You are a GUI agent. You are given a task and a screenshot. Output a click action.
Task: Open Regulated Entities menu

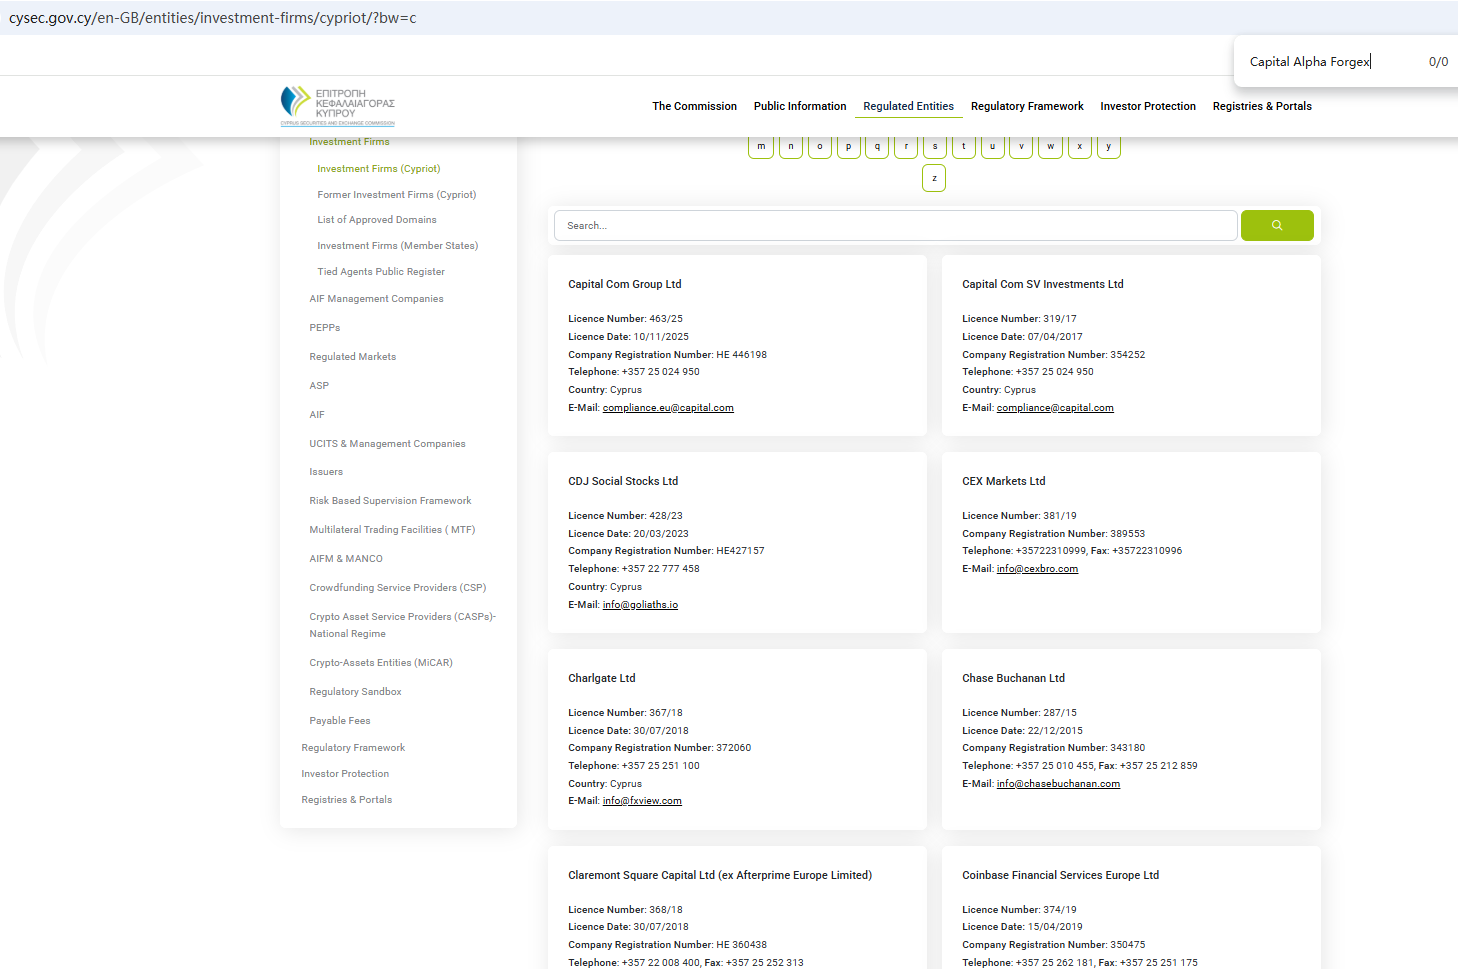click(x=908, y=106)
